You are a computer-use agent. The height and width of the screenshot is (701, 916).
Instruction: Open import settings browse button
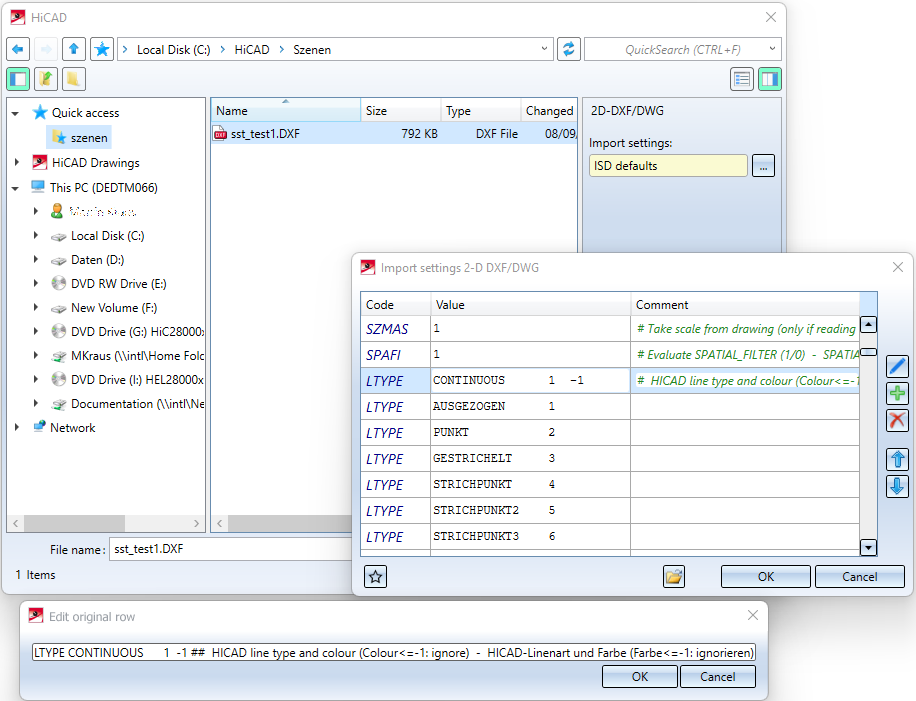764,166
